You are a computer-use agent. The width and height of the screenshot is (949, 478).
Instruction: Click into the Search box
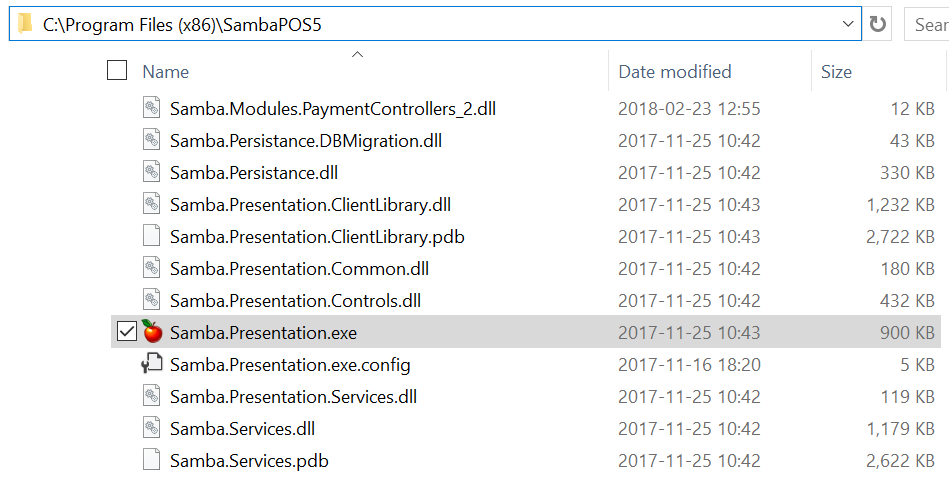pos(927,24)
